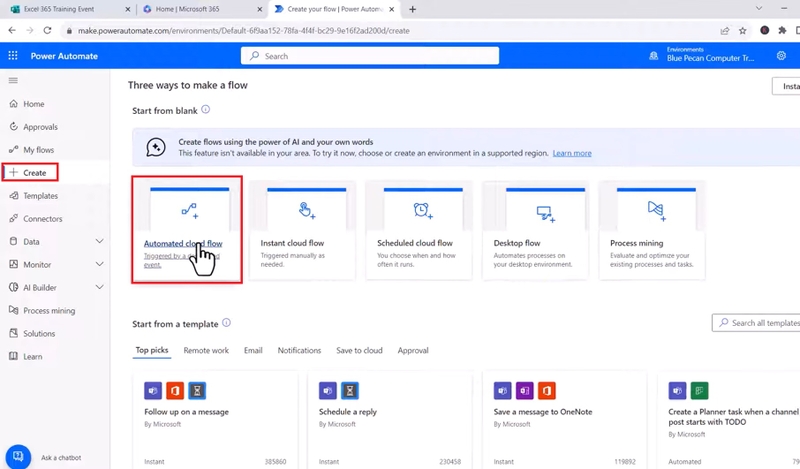Image resolution: width=800 pixels, height=469 pixels.
Task: Expand the AI Builder section chevron
Action: (99, 288)
